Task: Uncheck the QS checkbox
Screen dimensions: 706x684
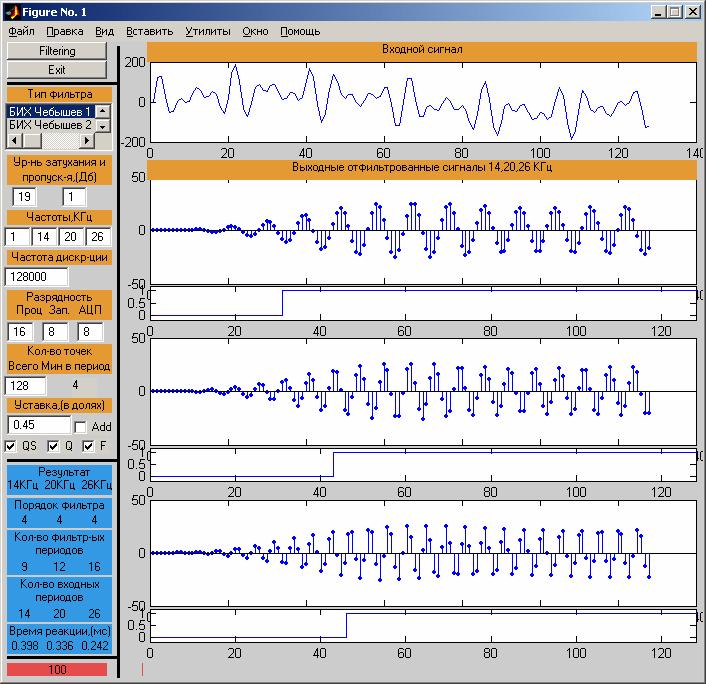Action: (11, 446)
